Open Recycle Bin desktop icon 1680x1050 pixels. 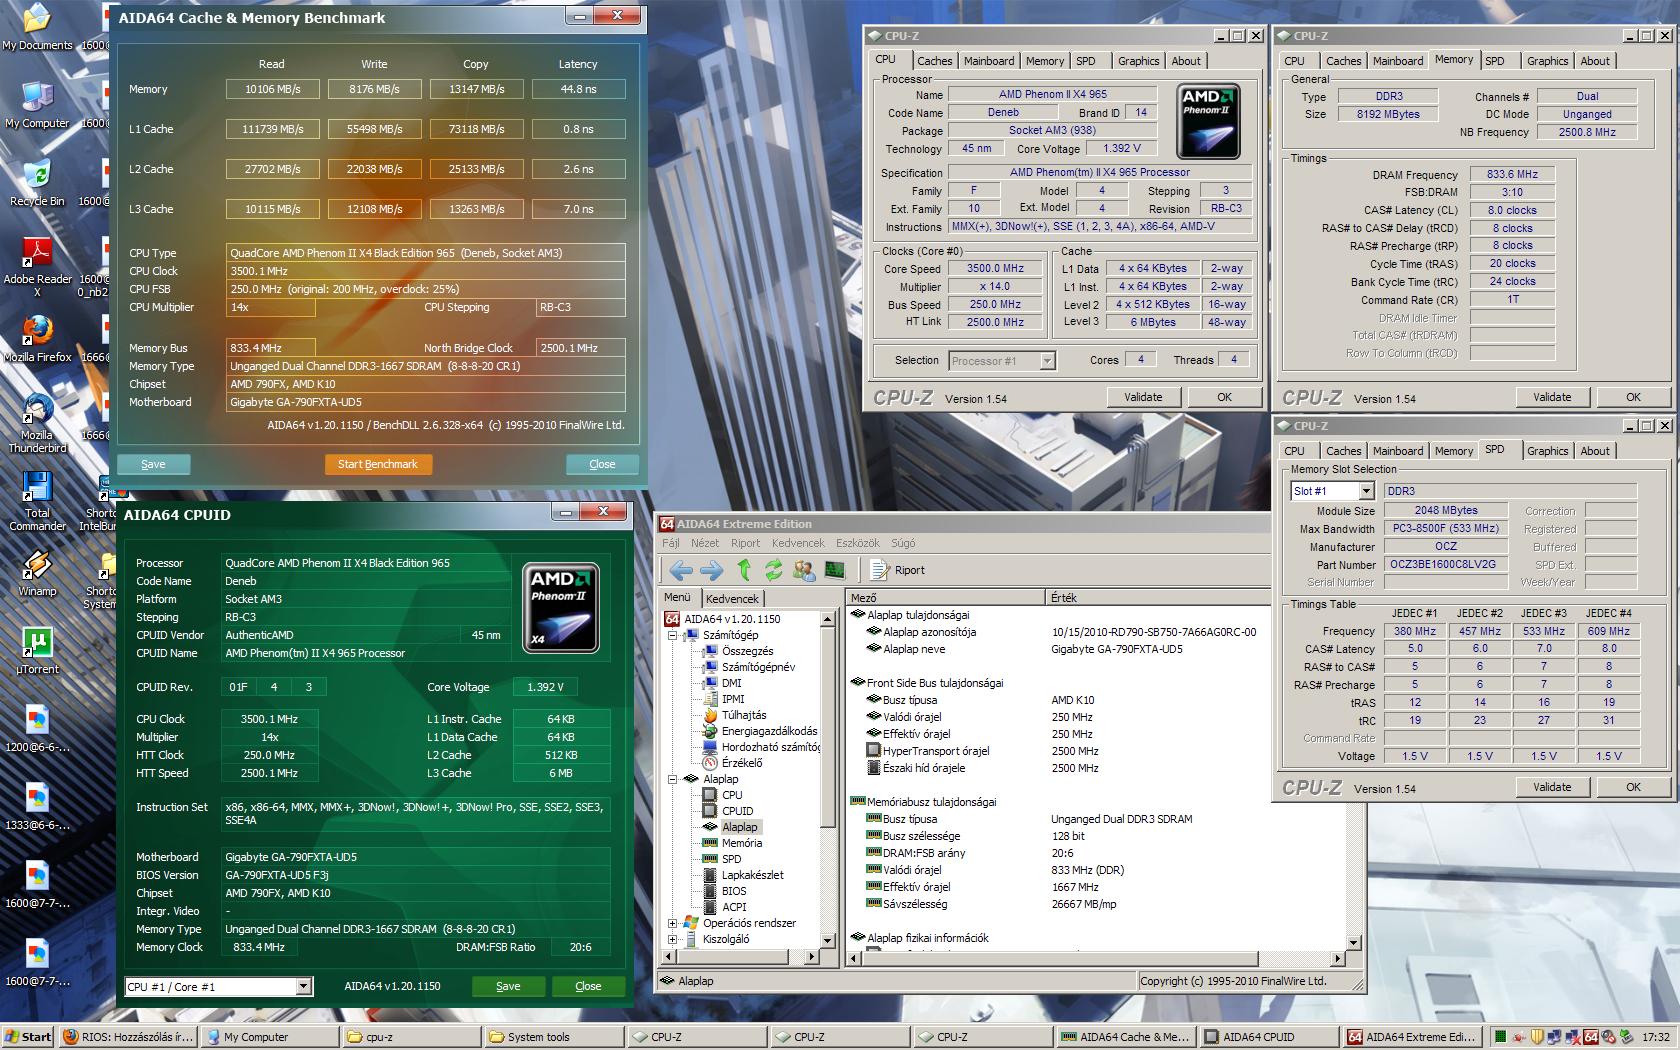[37, 183]
